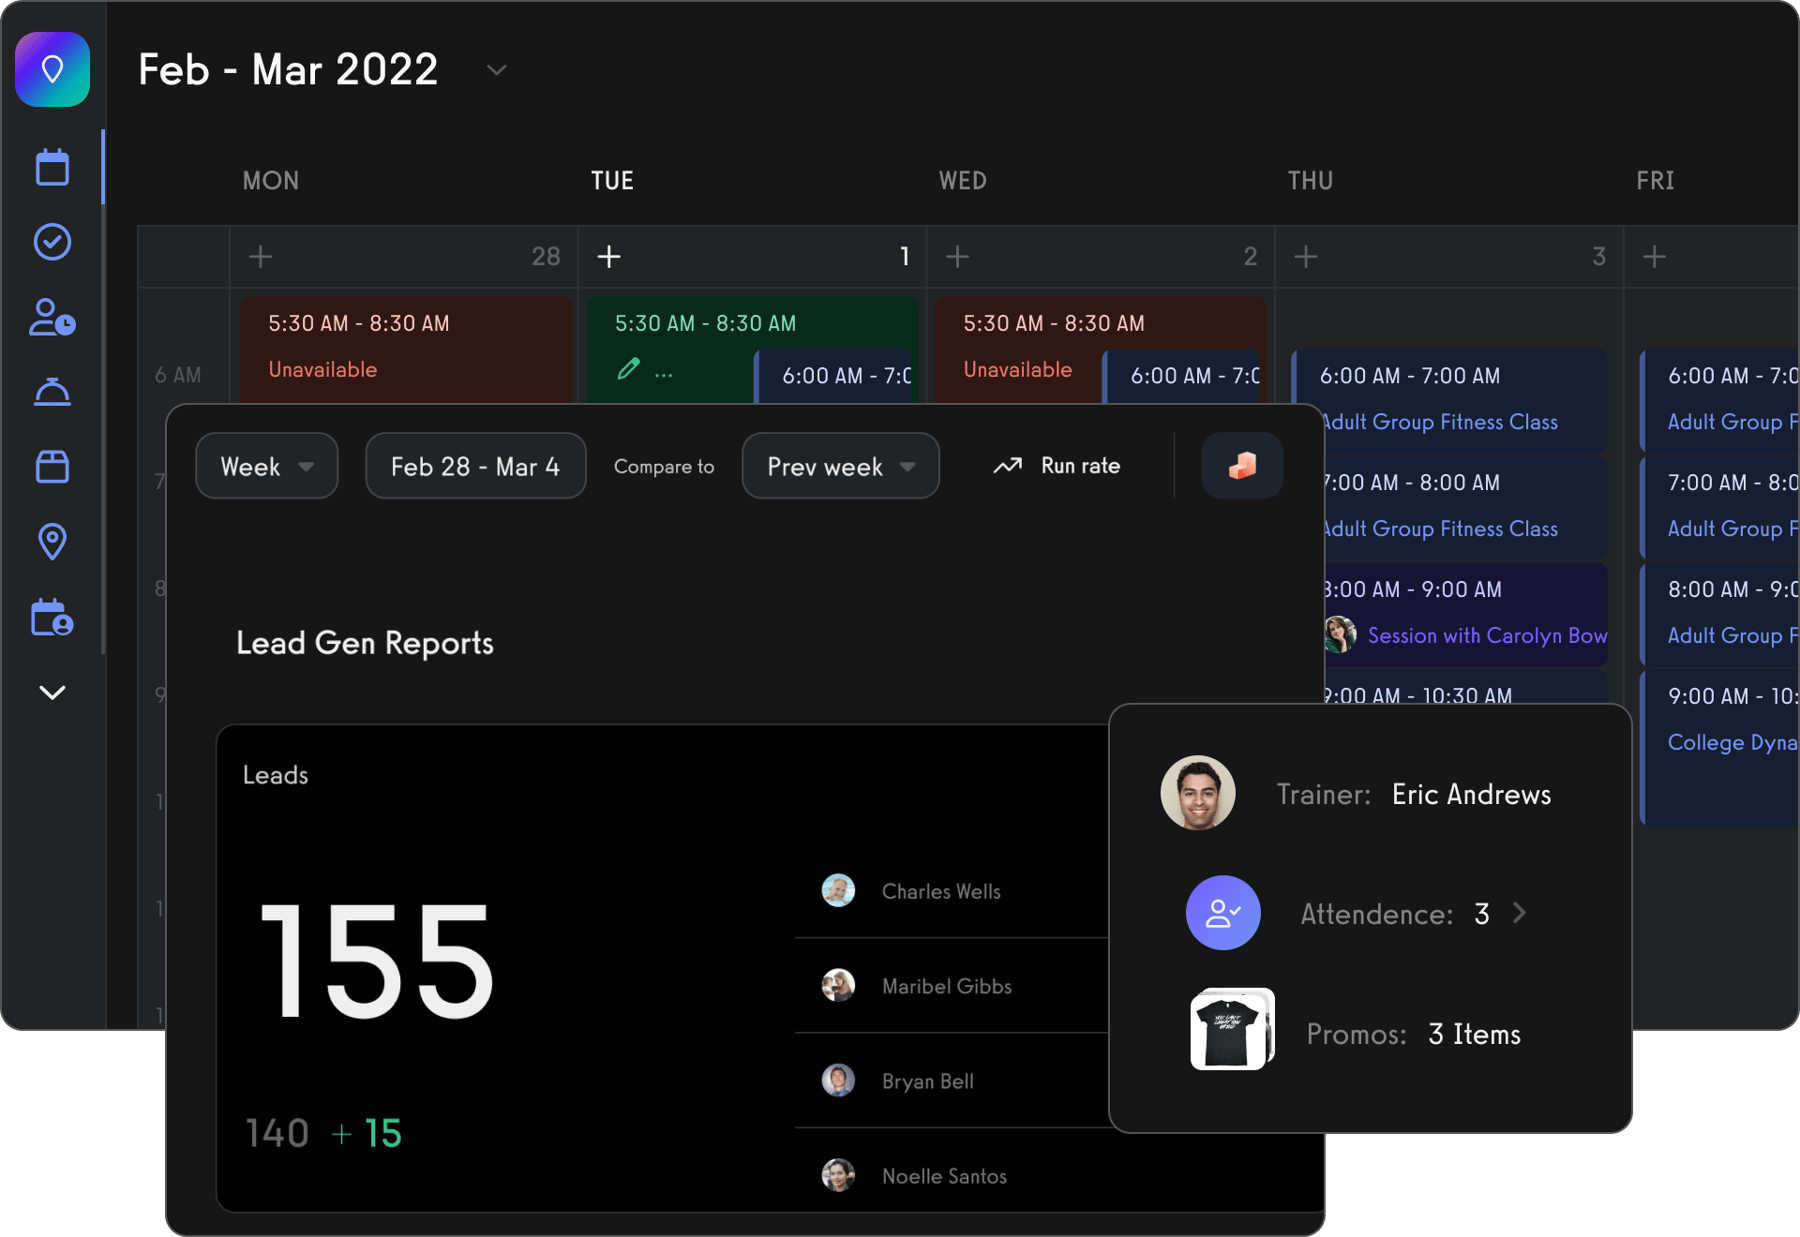The image size is (1800, 1237).
Task: View attendance details via the right chevron
Action: 1520,913
